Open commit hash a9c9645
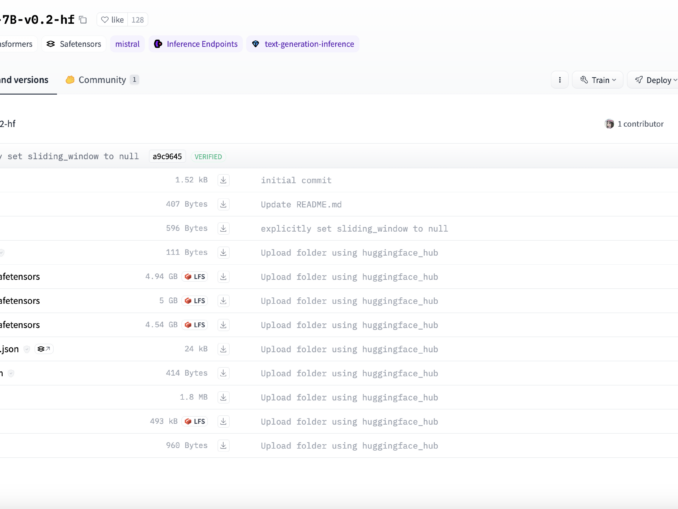The image size is (678, 509). pyautogui.click(x=167, y=156)
